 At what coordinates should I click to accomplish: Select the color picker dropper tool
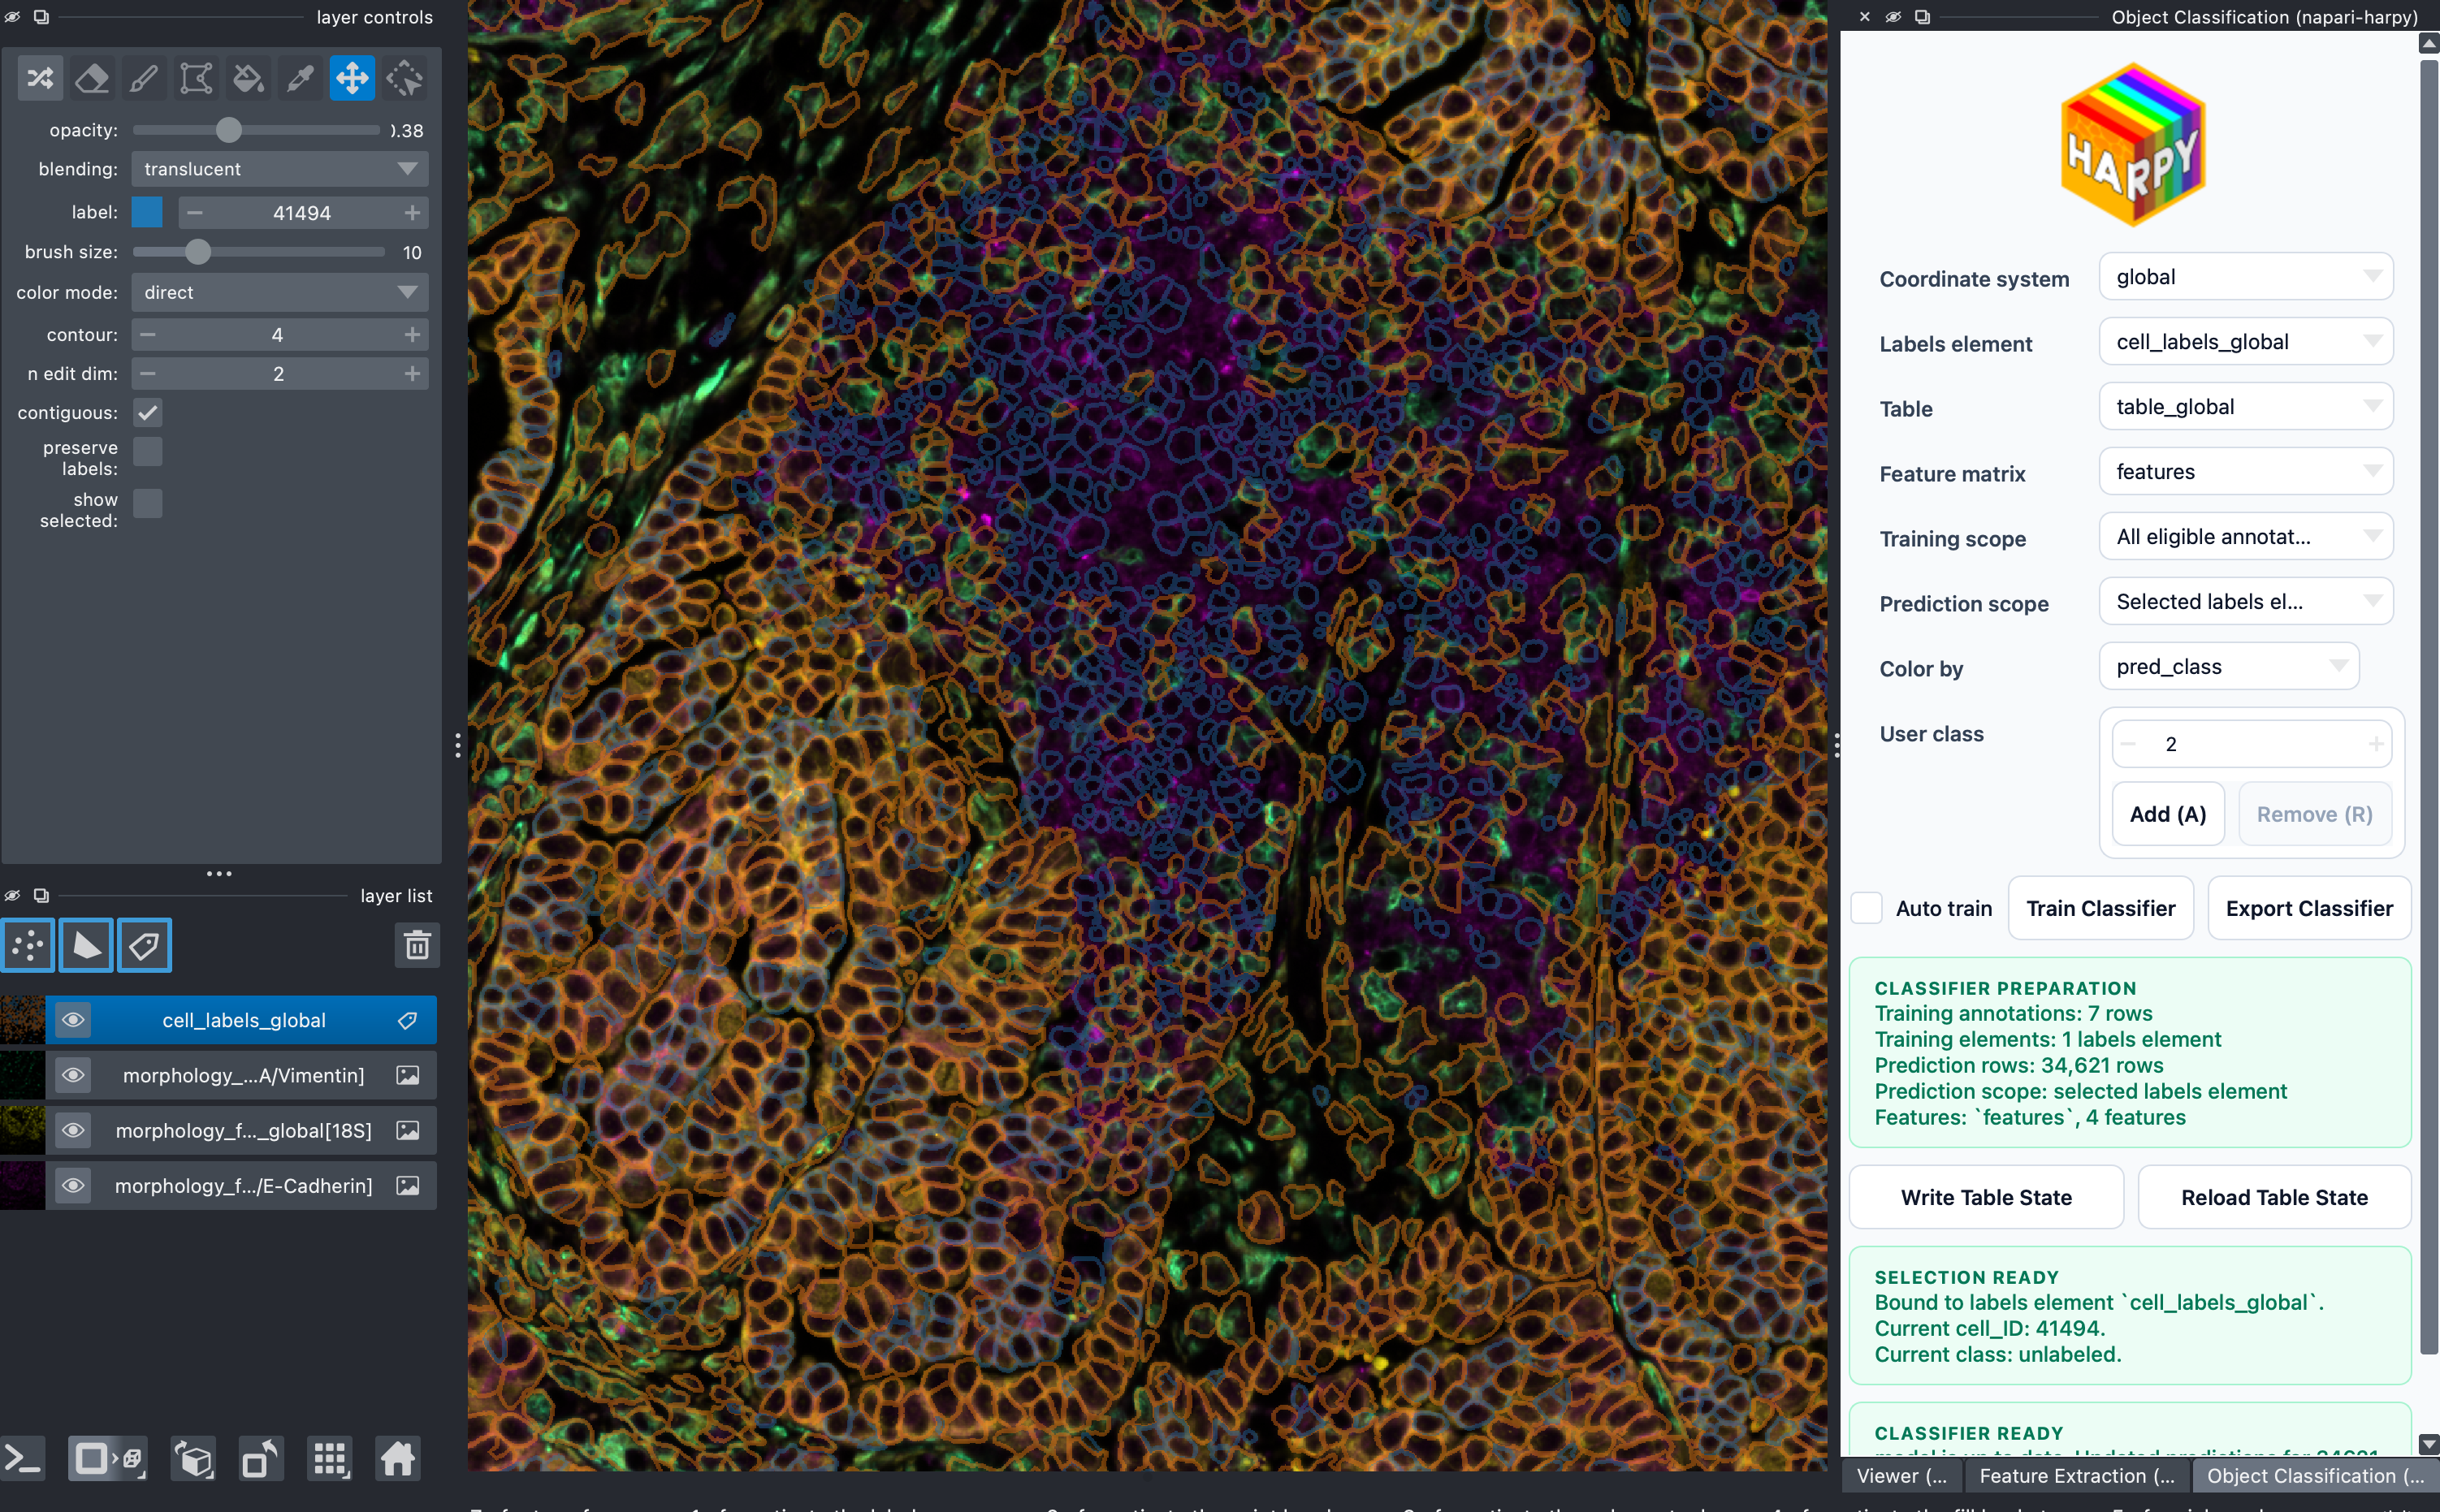(300, 78)
